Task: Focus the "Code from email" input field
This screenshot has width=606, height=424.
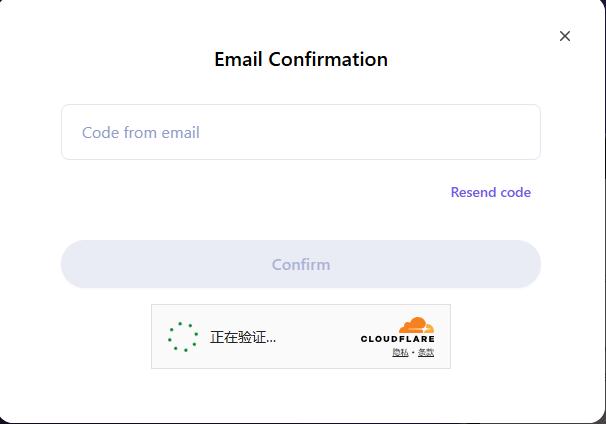Action: pos(300,132)
